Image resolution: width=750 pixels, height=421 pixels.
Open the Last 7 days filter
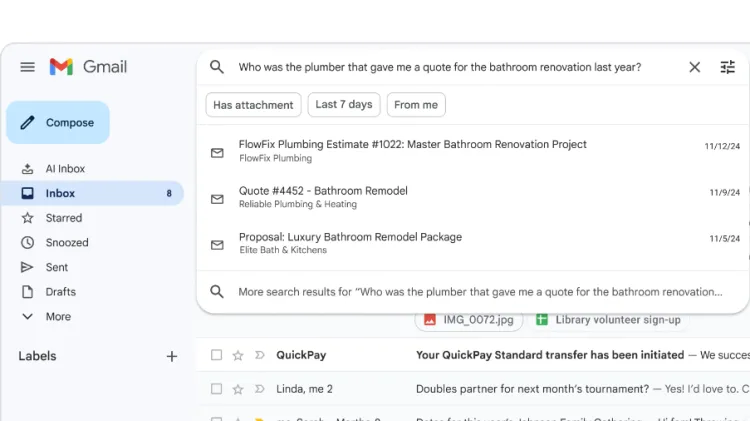point(343,105)
